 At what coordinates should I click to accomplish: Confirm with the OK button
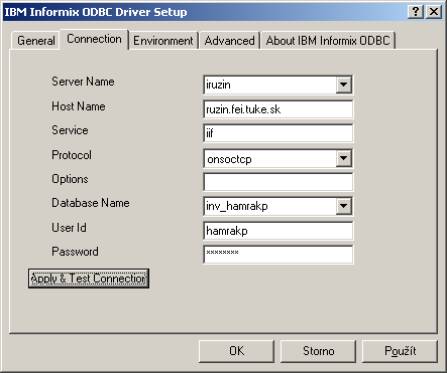pos(236,351)
